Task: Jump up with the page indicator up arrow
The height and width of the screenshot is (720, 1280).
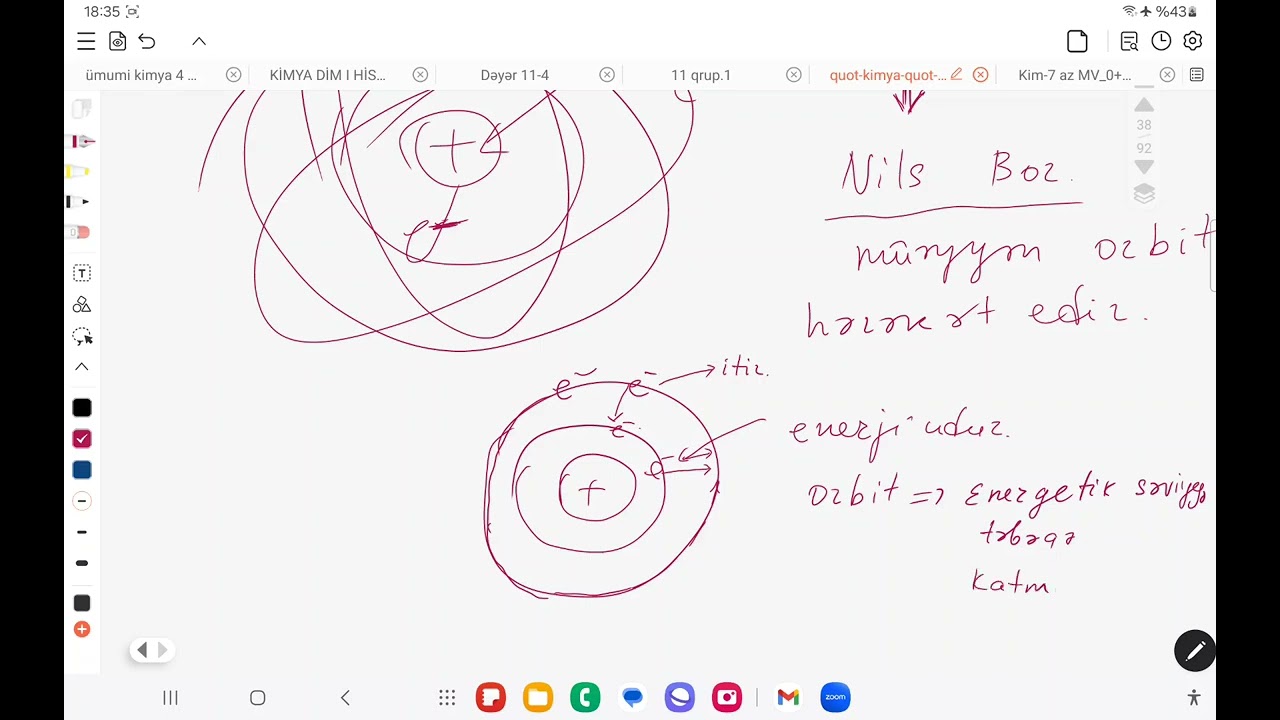Action: [x=1144, y=105]
